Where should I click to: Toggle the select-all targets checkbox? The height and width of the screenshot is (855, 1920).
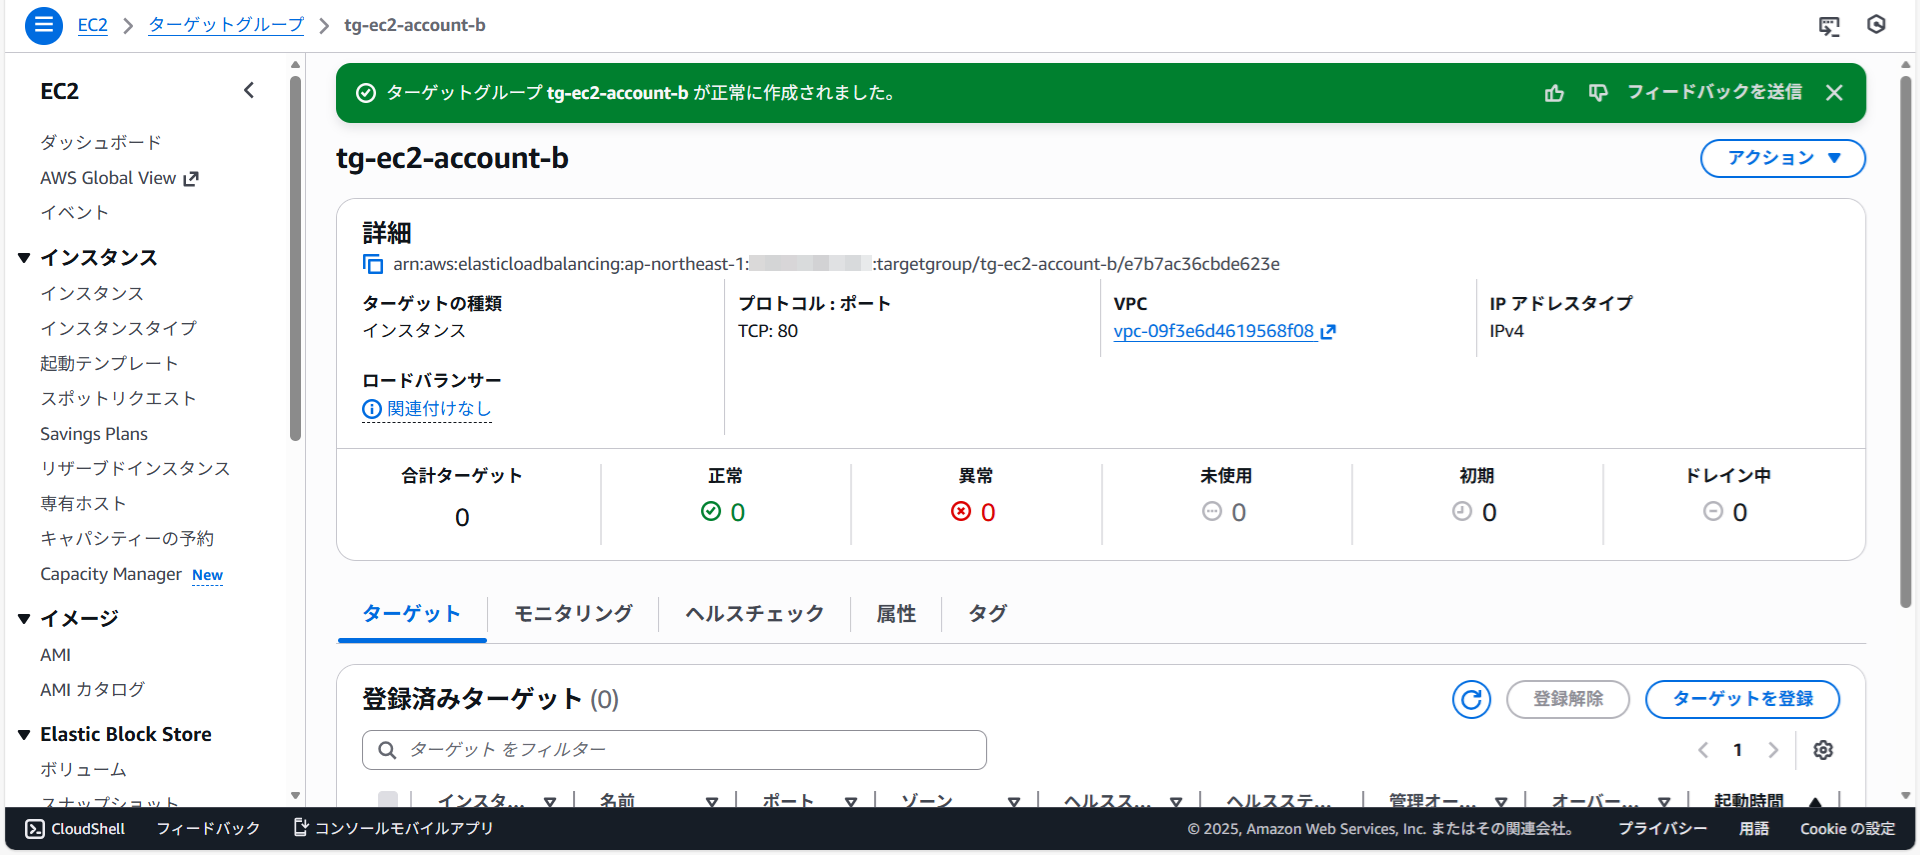(388, 800)
